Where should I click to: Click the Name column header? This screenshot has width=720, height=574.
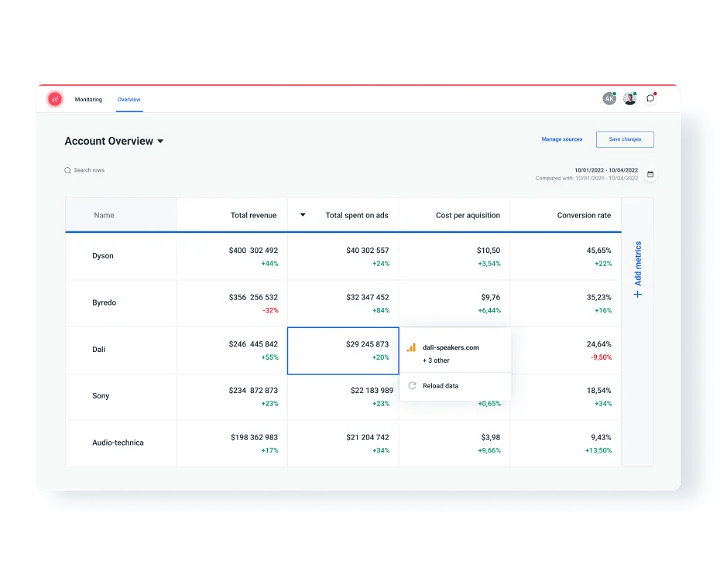[x=121, y=215]
